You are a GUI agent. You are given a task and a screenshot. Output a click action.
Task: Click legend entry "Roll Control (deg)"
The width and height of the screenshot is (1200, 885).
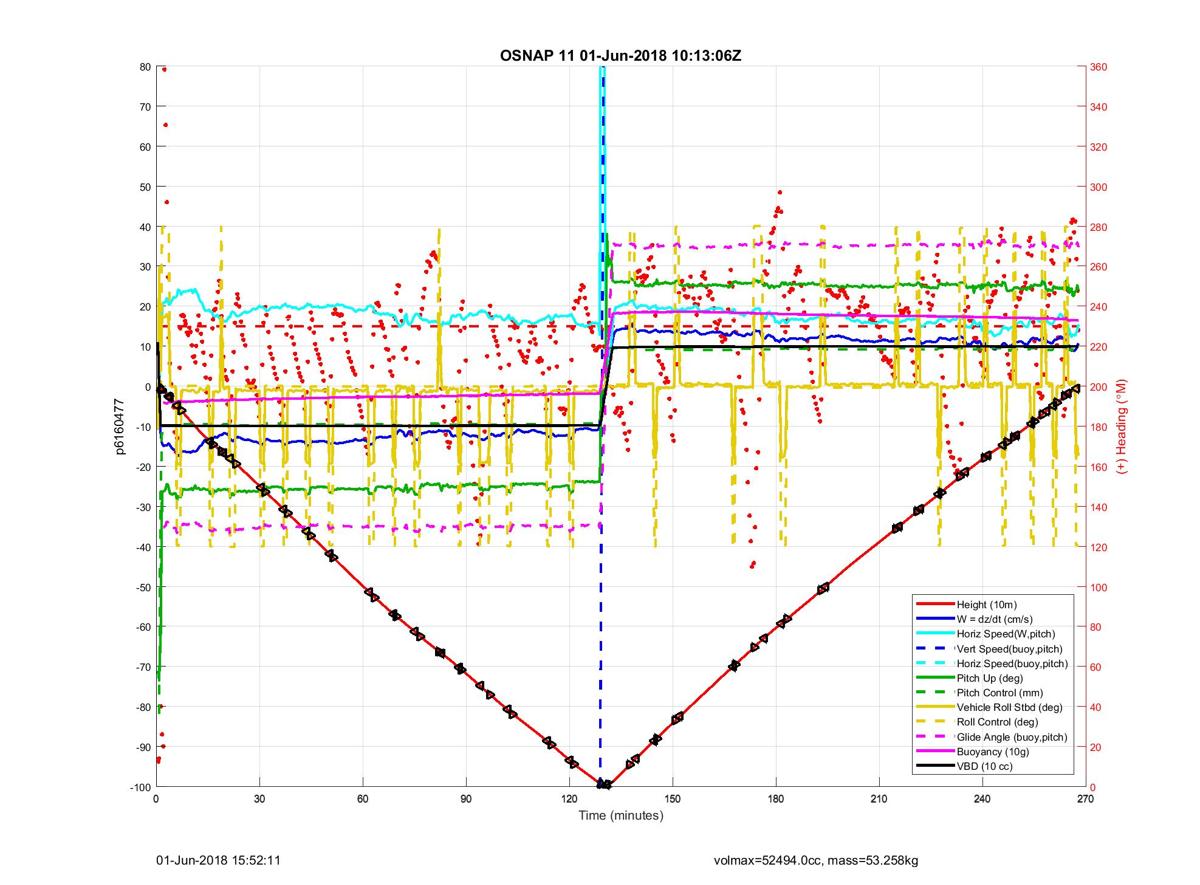[x=998, y=722]
